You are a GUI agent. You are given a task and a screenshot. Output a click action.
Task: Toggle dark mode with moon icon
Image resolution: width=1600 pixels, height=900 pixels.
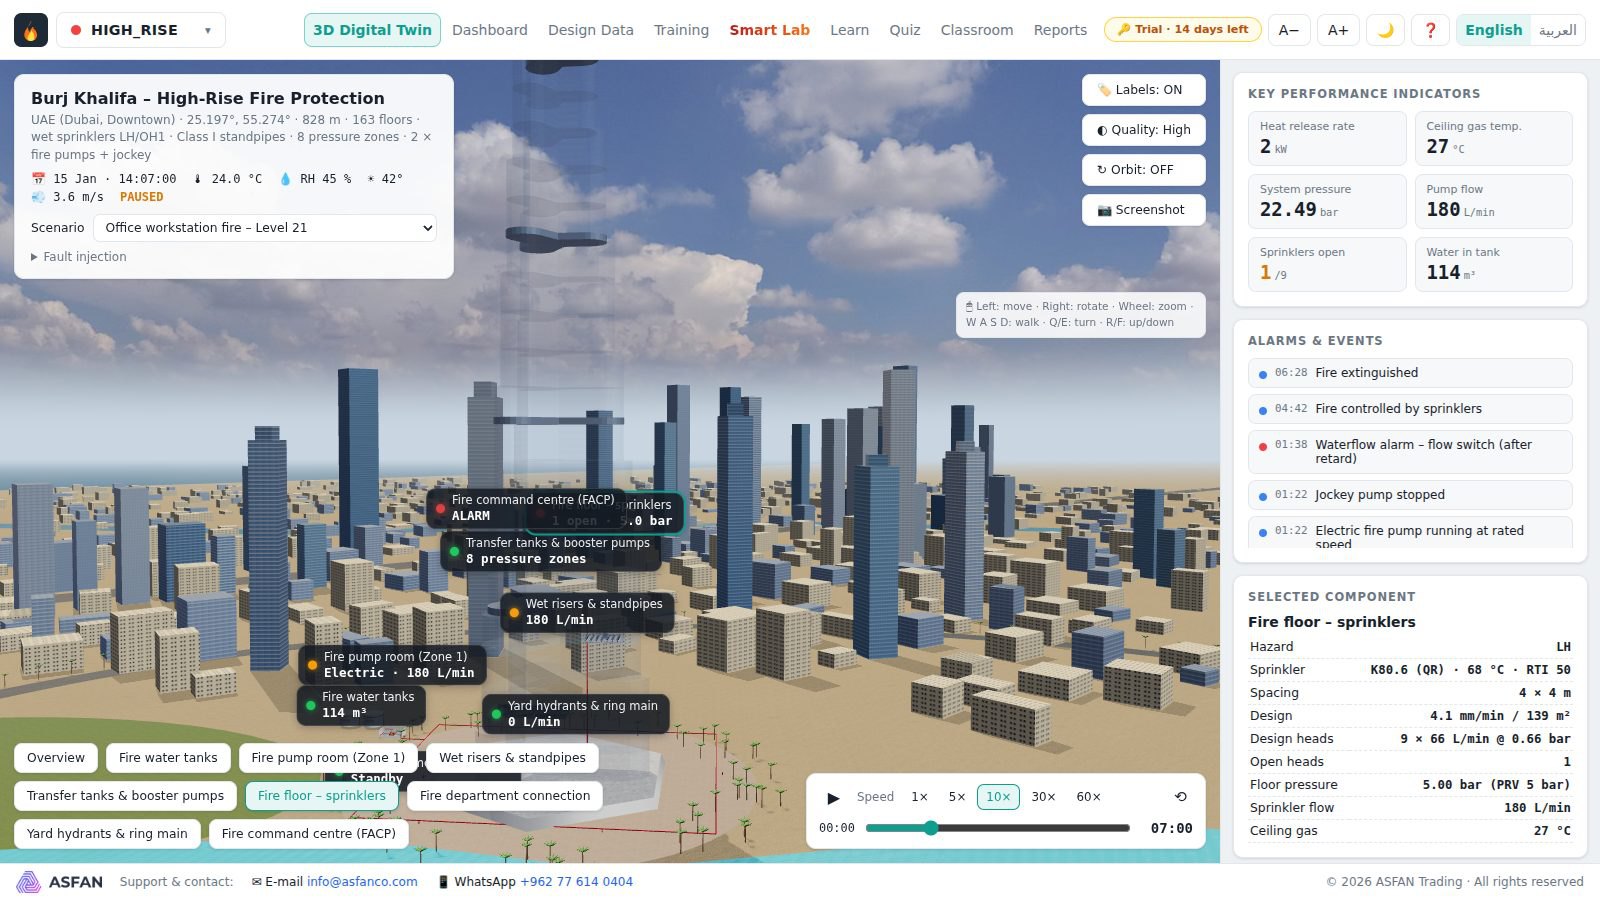tap(1385, 30)
